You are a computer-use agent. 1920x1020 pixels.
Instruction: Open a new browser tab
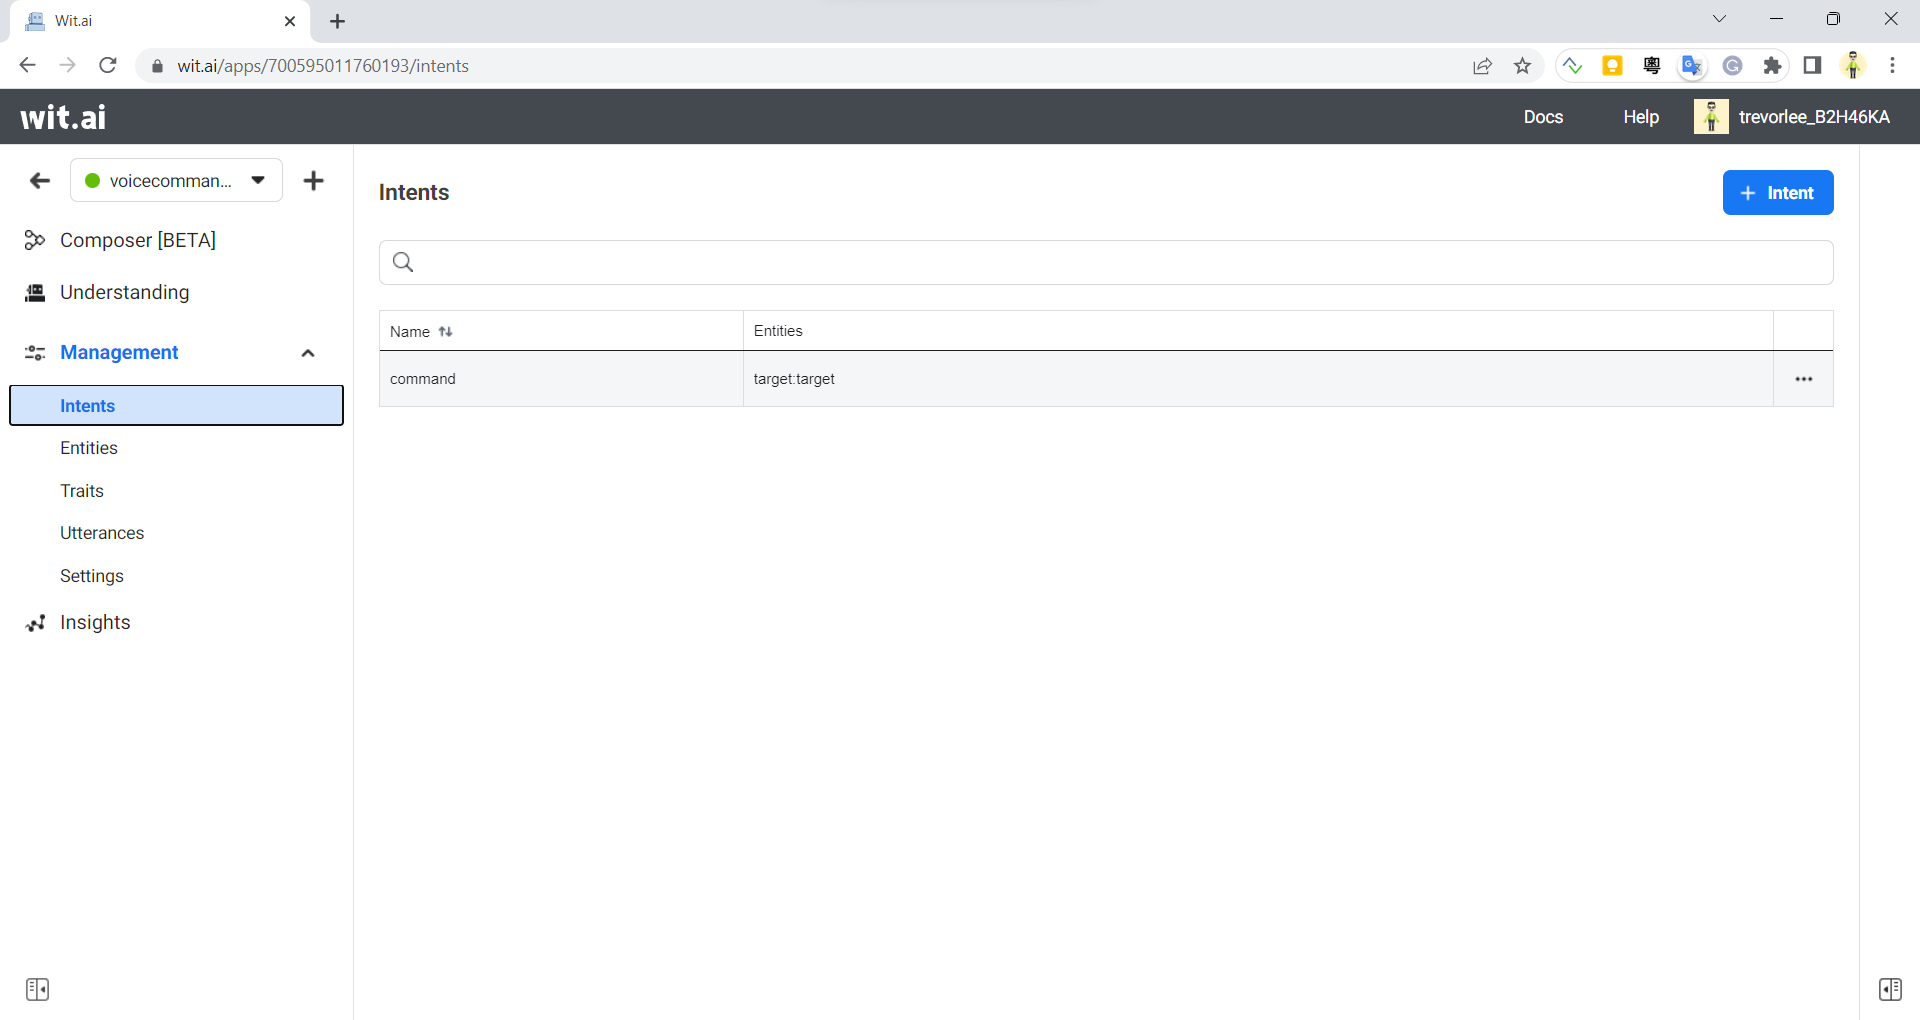[x=337, y=21]
